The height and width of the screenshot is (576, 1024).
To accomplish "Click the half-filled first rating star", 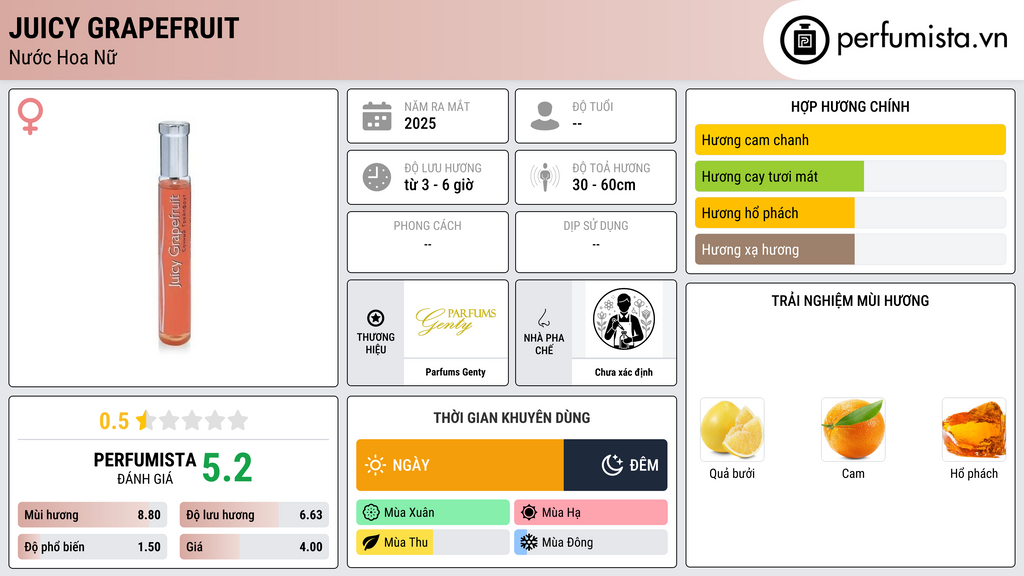I will click(145, 420).
